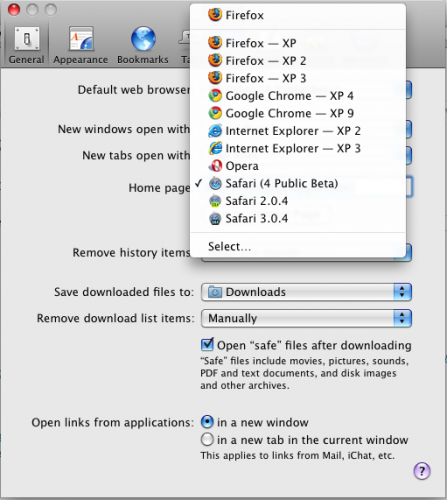Click the 'New windows open with' label
447x500 pixels.
(124, 129)
